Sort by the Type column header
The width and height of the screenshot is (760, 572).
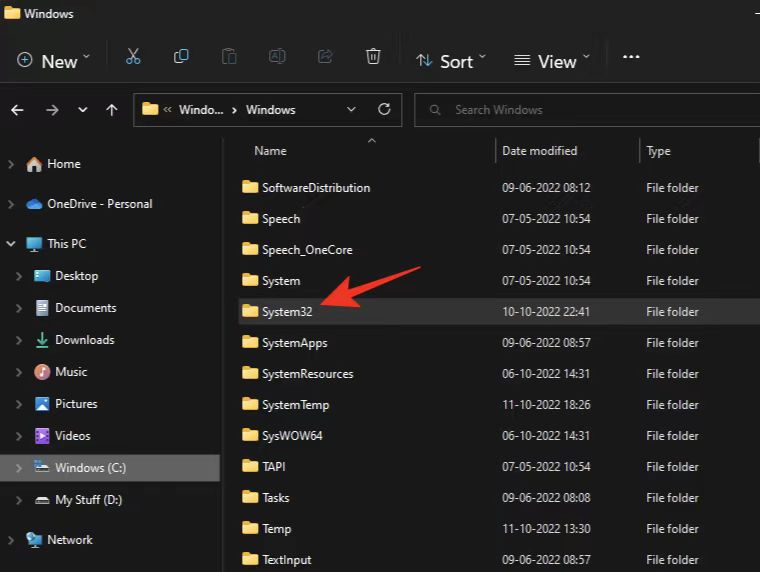(658, 151)
